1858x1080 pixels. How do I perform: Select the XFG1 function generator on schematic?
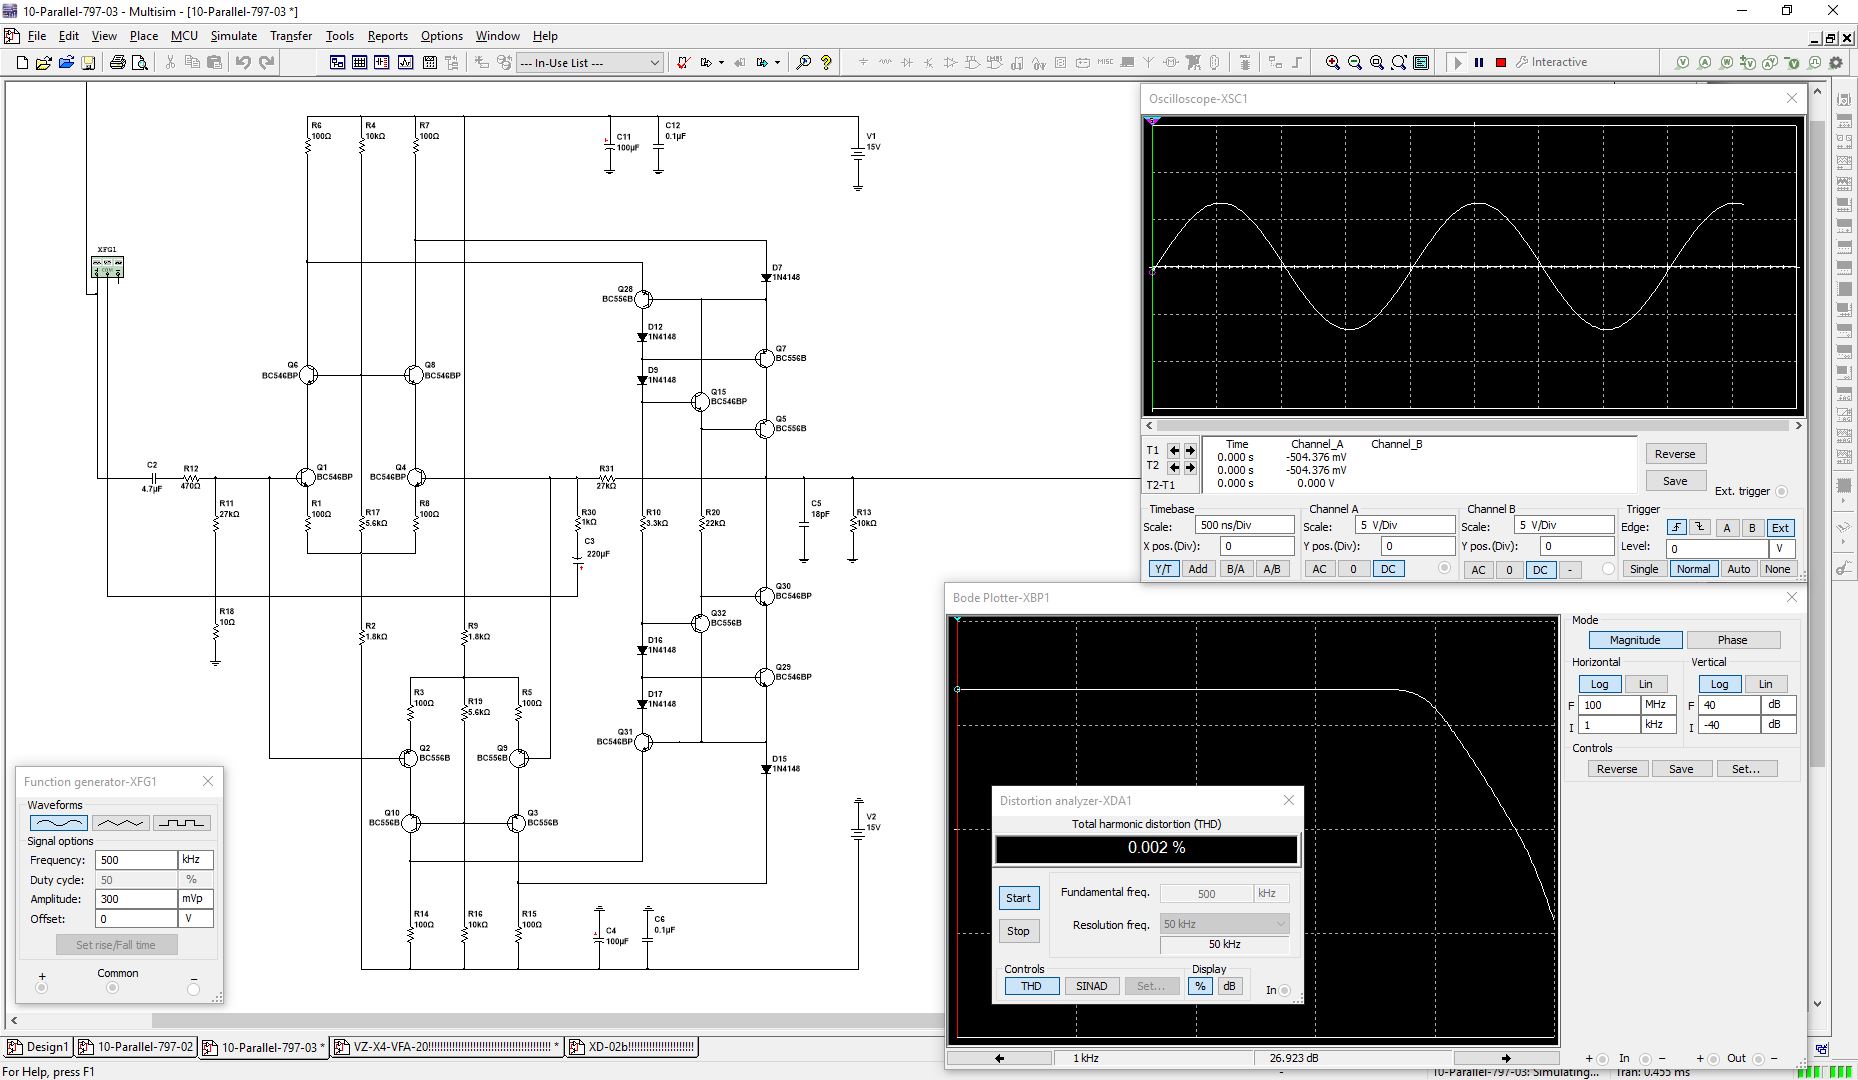click(107, 267)
